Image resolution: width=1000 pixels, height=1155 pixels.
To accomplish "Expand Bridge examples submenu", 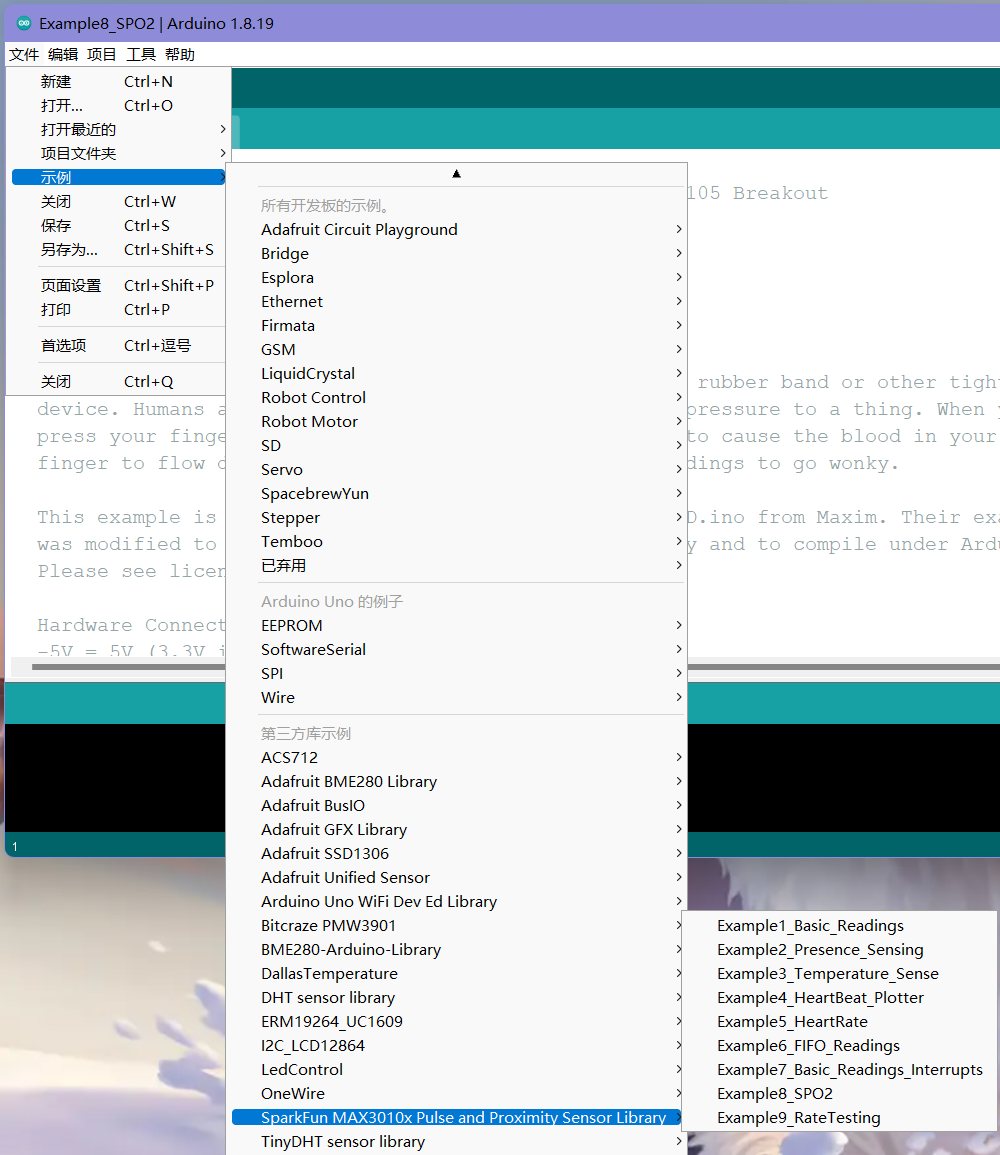I will pos(457,253).
